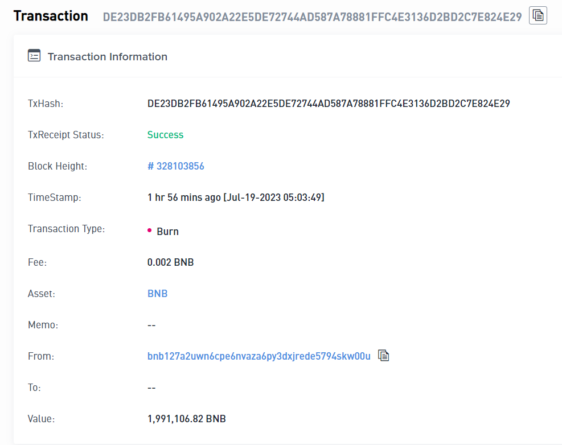Select the timestamp Jul-19-2023 05:03:49
Image resolution: width=562 pixels, height=445 pixels.
point(274,197)
